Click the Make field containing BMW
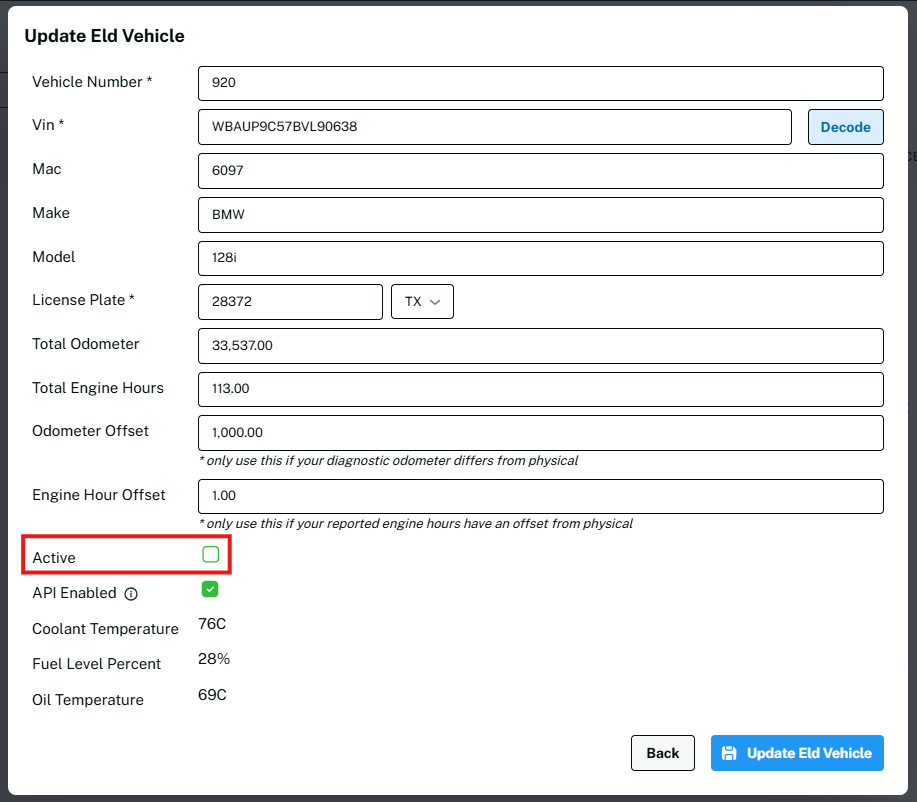Screen dimensions: 917x802 click(x=540, y=215)
